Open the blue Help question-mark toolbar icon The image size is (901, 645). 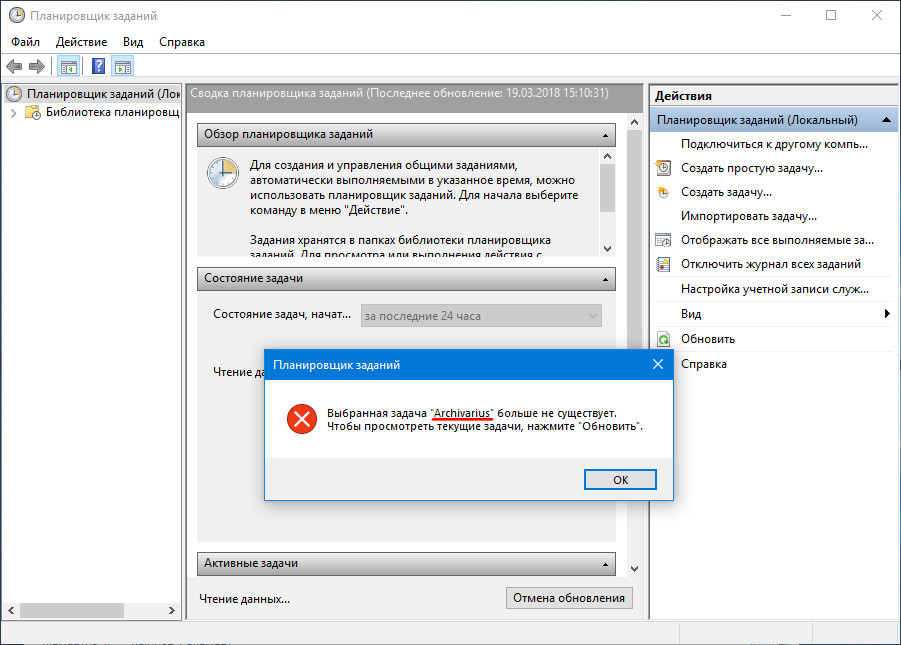coord(98,66)
